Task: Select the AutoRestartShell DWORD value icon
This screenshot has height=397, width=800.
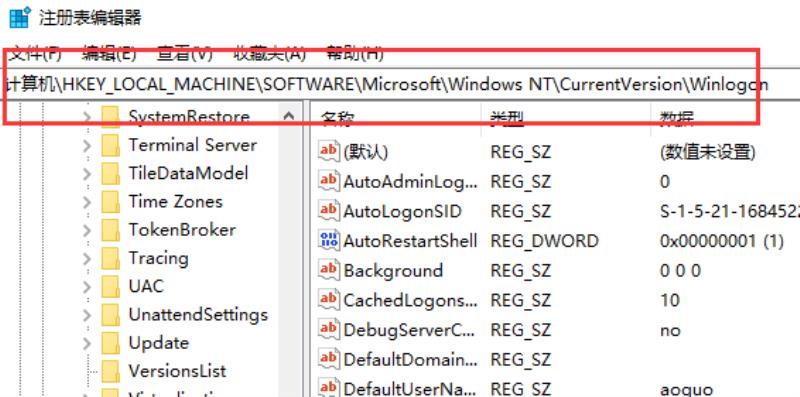Action: 329,240
